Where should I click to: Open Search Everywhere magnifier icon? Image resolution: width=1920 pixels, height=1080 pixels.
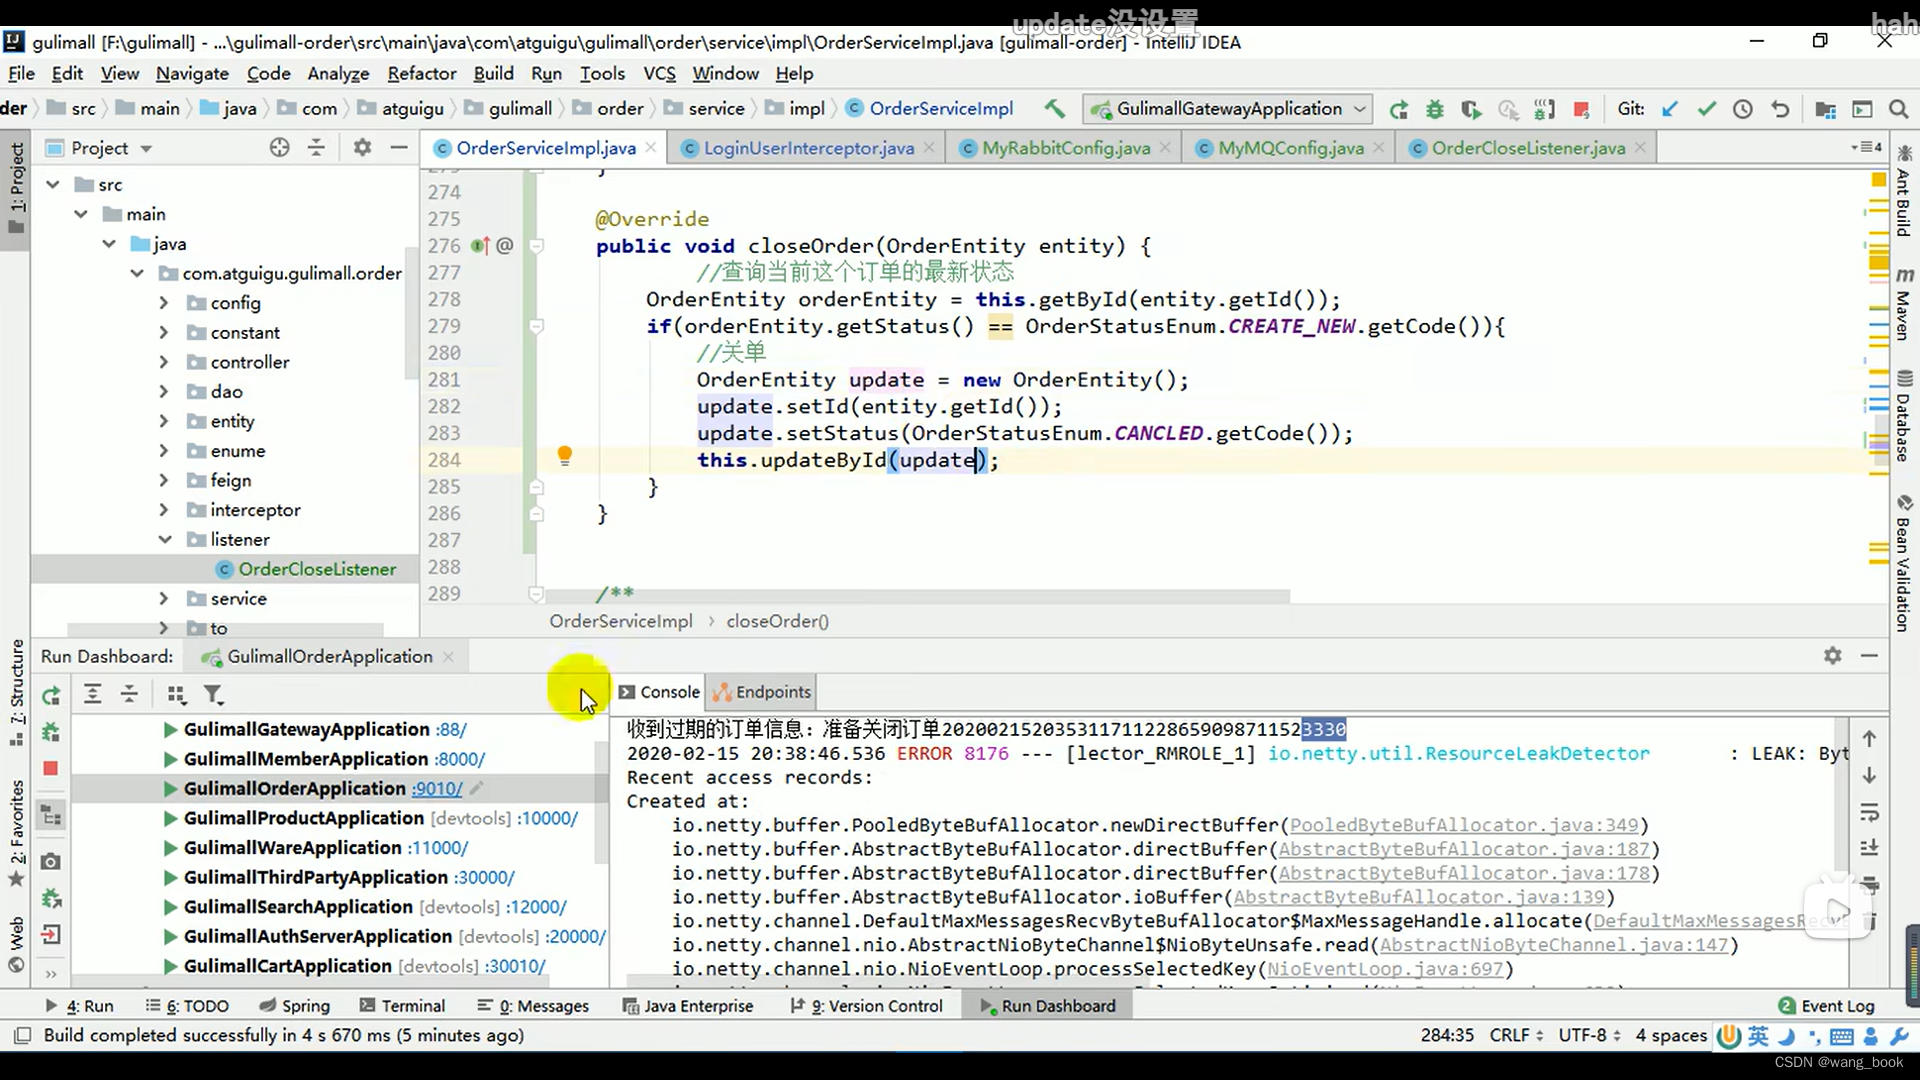(1898, 109)
